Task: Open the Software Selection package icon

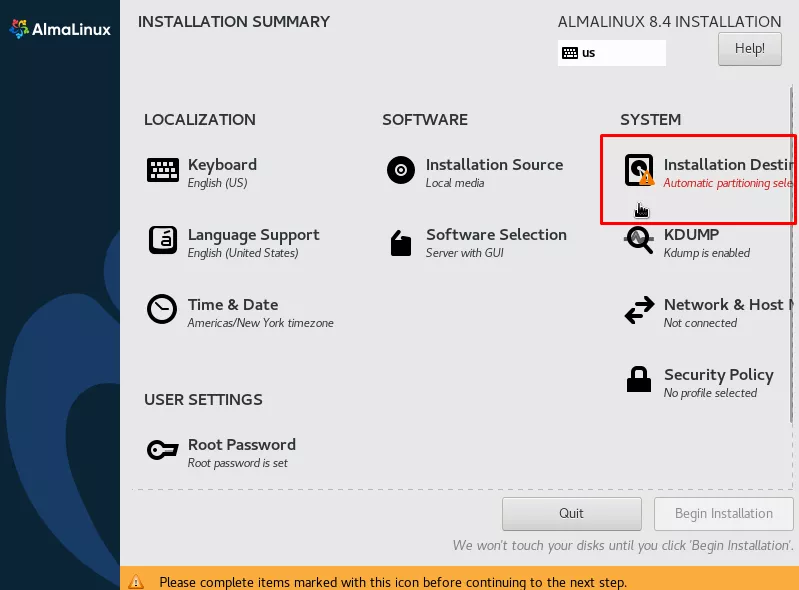Action: coord(401,243)
